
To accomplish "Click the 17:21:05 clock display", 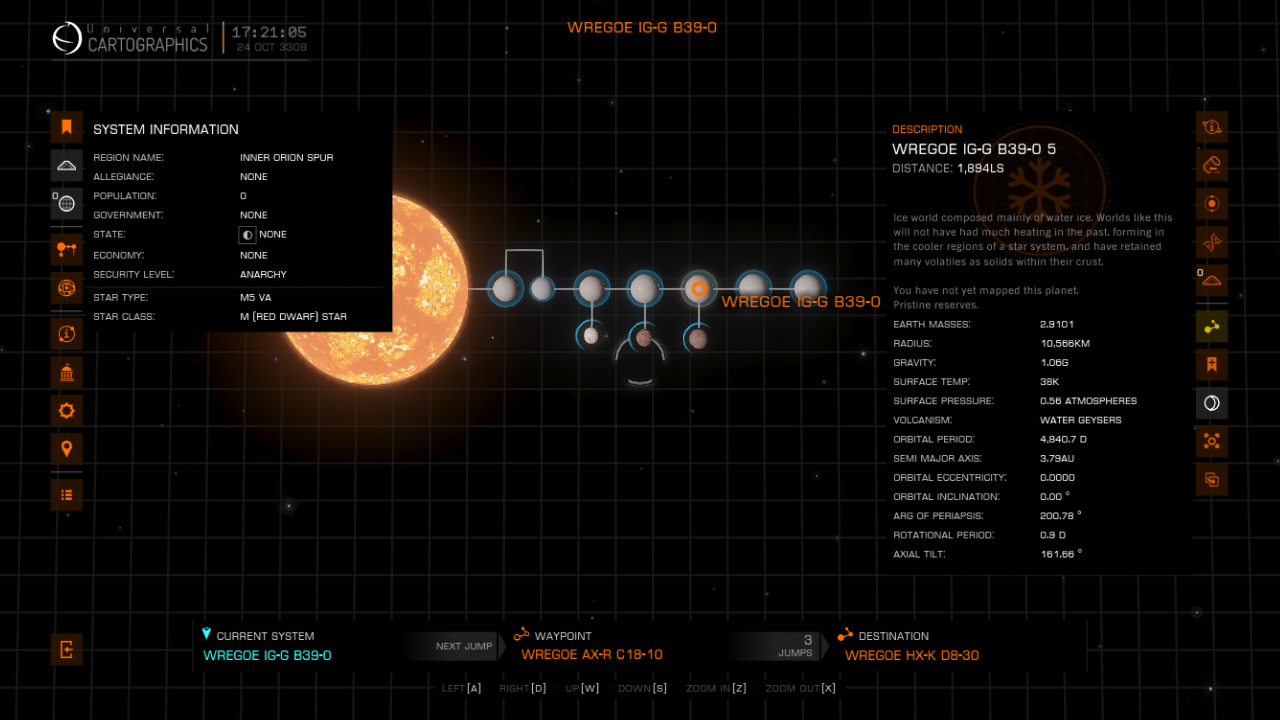I will coord(269,33).
